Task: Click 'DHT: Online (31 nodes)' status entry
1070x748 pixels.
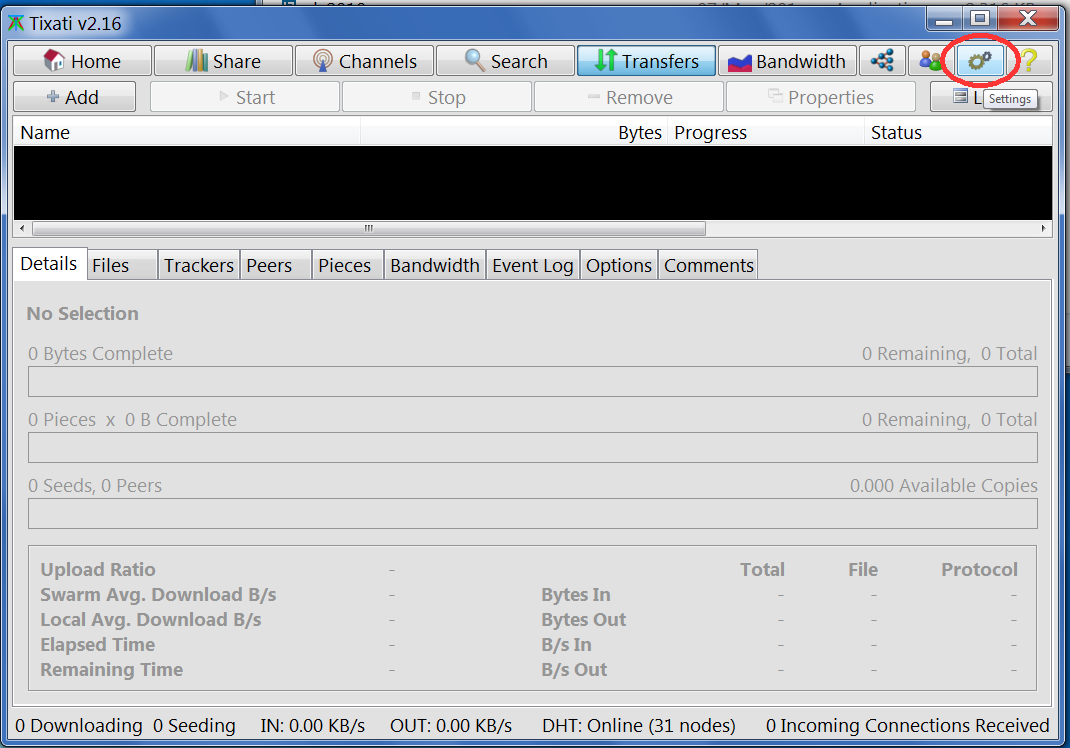Action: click(639, 725)
